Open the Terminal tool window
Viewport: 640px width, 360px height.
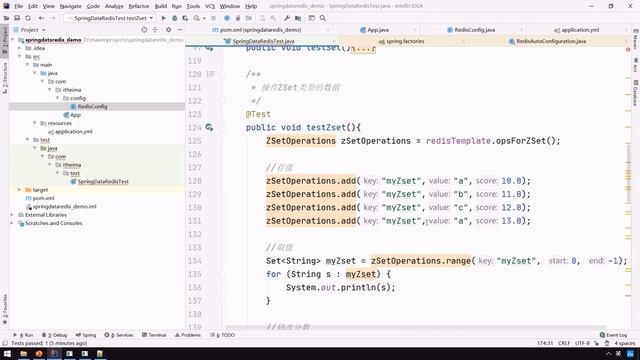154,335
